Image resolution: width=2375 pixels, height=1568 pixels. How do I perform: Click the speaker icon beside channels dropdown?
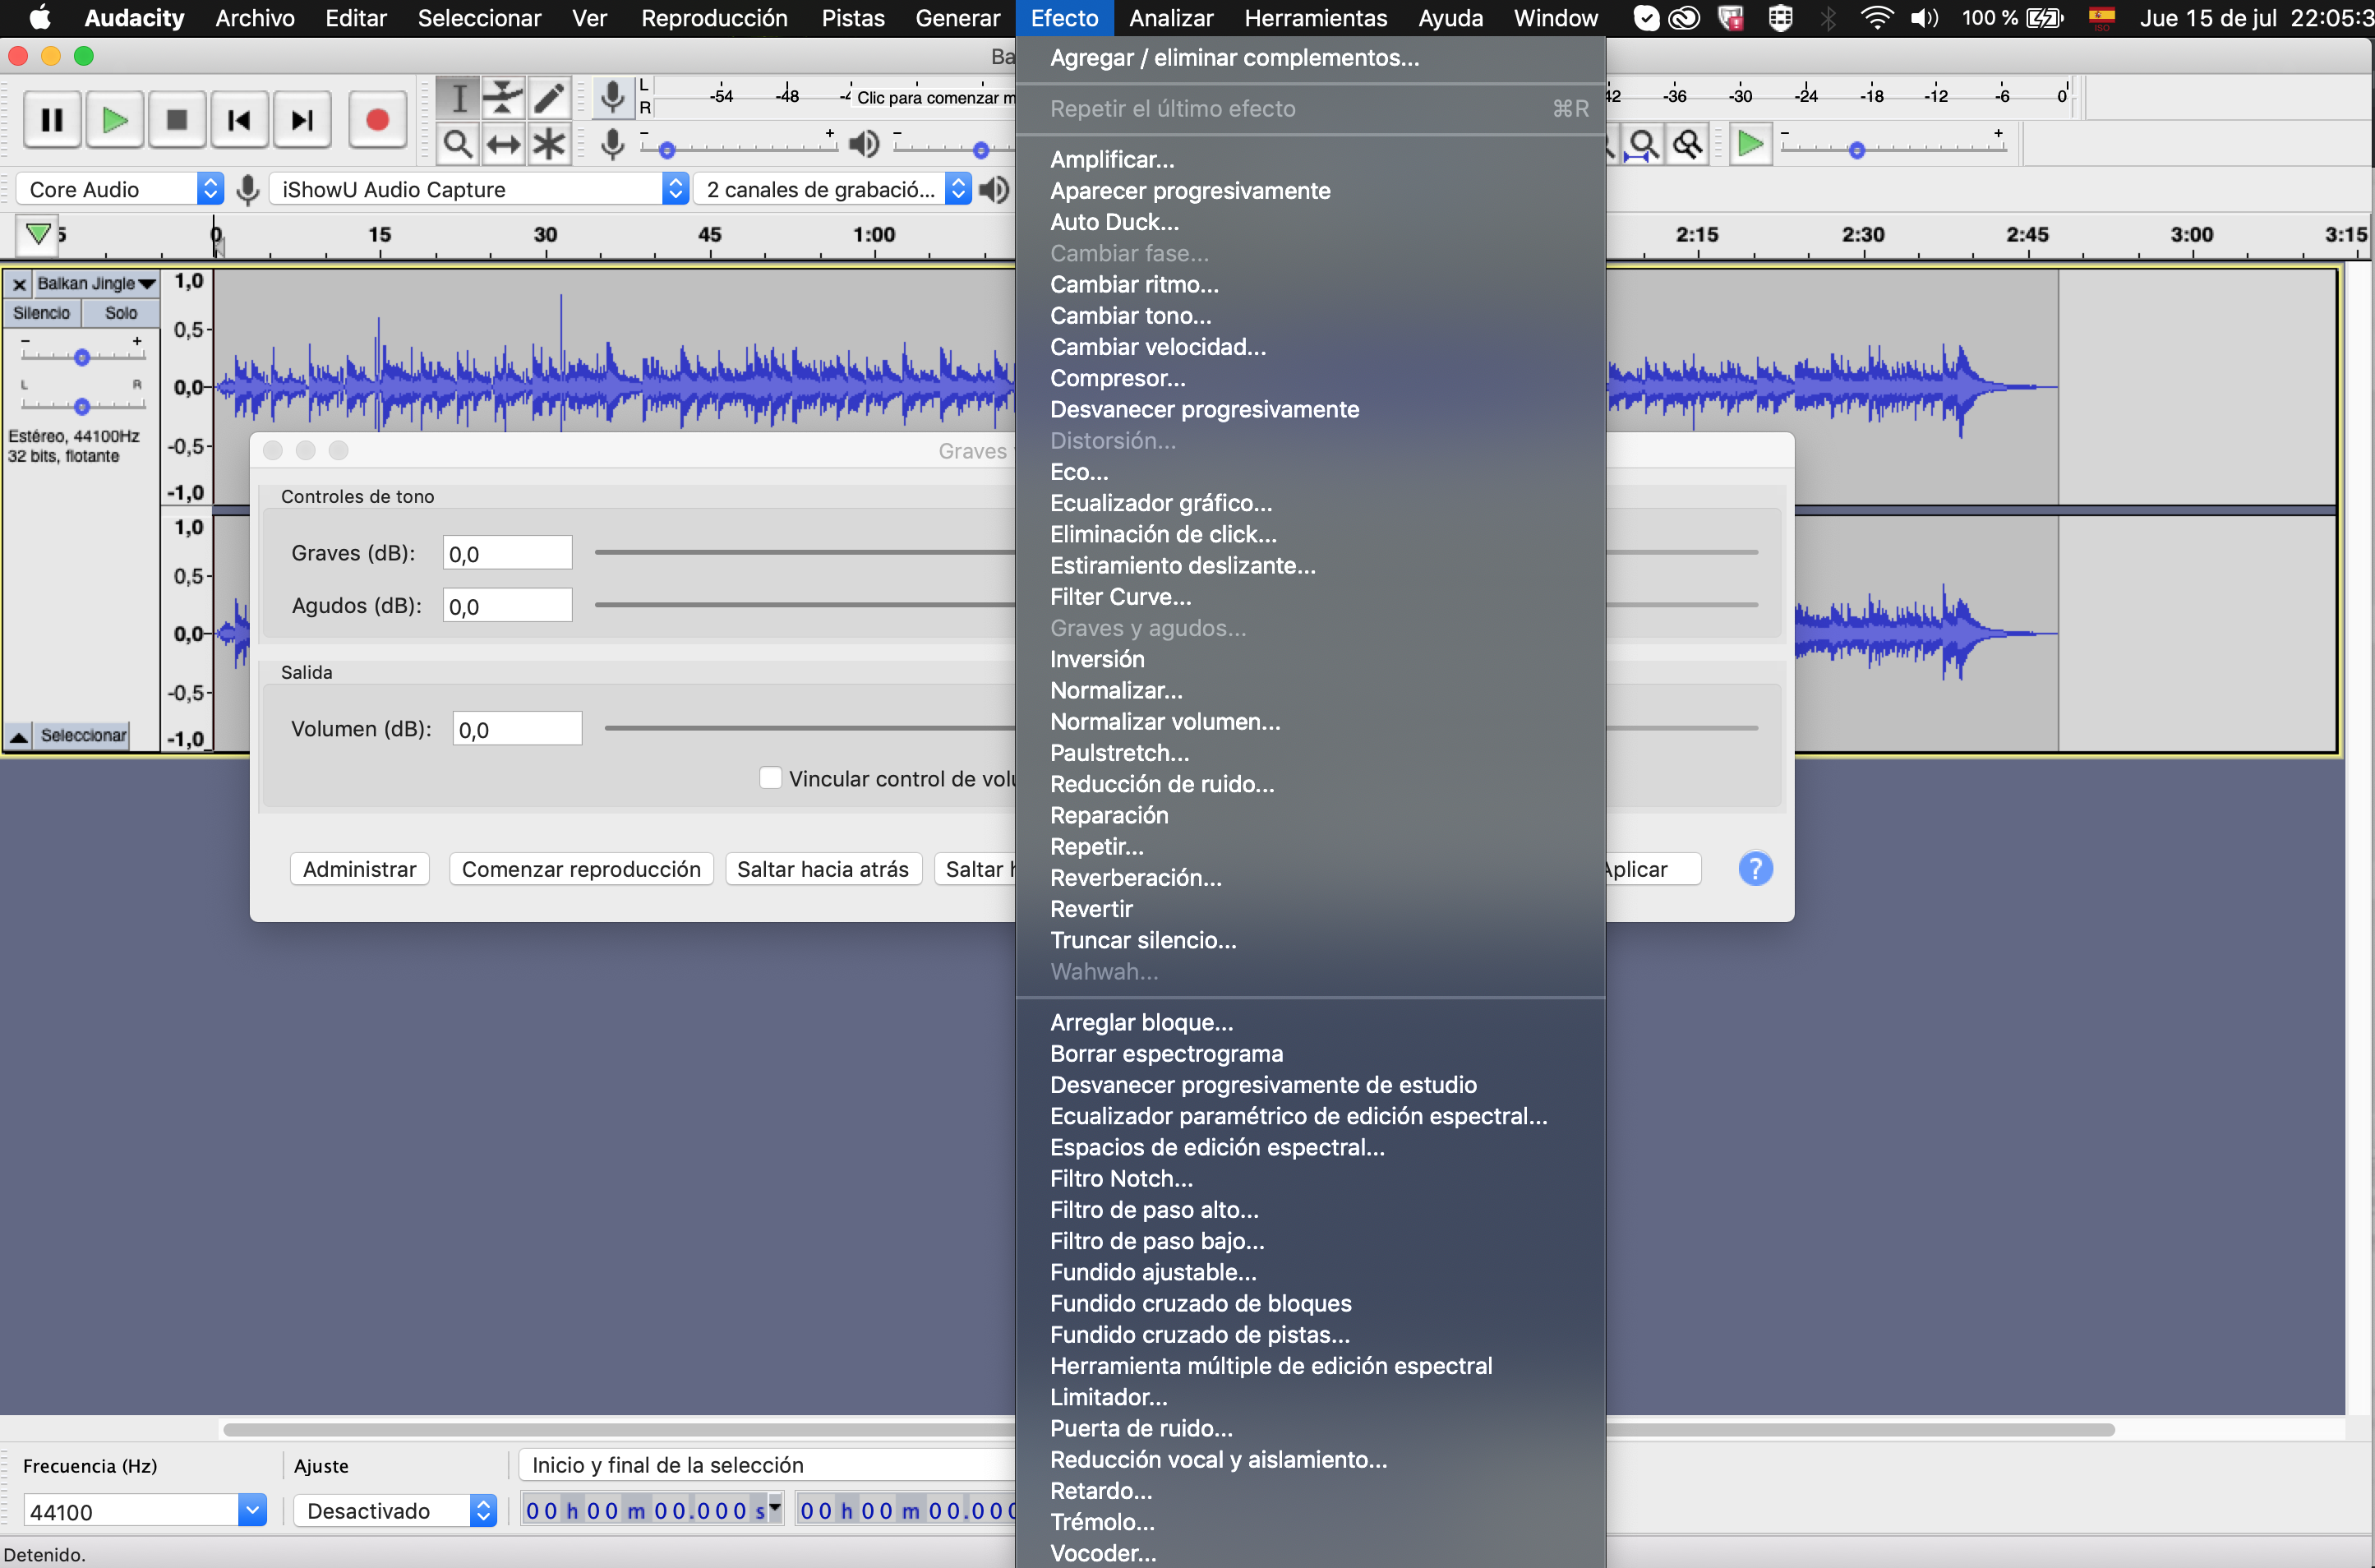(994, 189)
